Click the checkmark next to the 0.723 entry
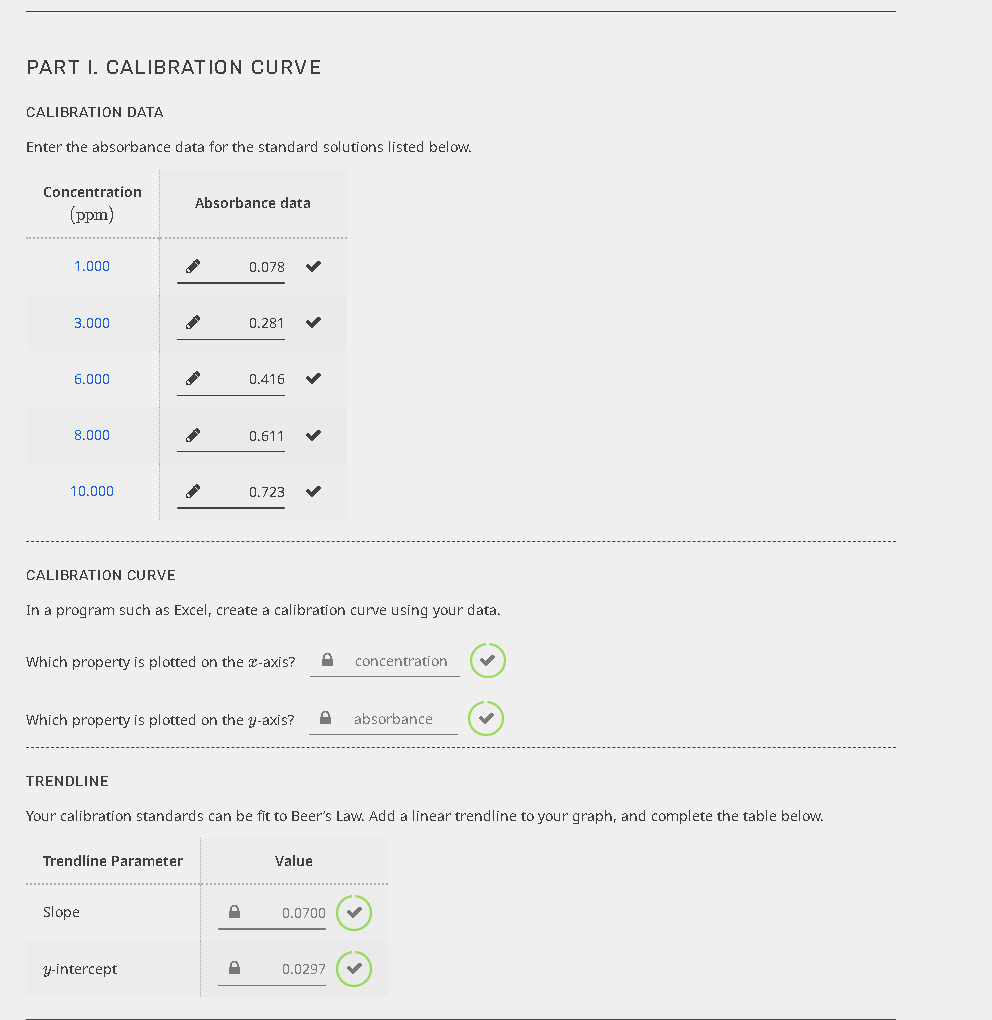 [x=314, y=491]
